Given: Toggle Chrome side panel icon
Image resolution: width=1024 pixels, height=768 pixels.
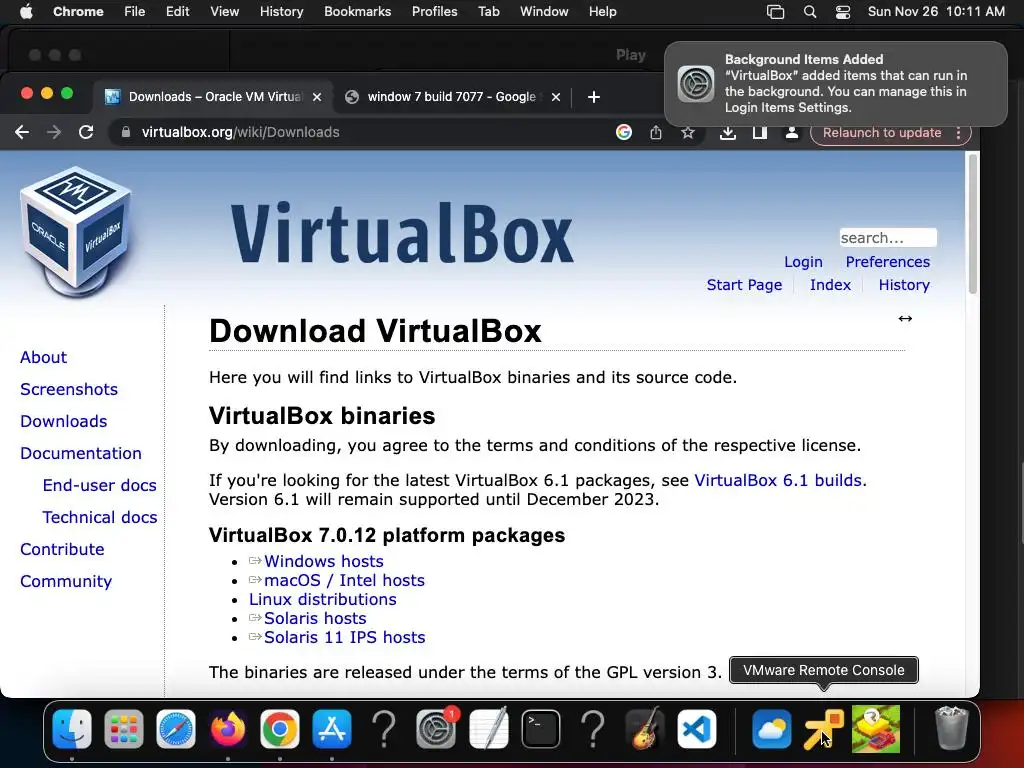Looking at the screenshot, I should pyautogui.click(x=760, y=133).
